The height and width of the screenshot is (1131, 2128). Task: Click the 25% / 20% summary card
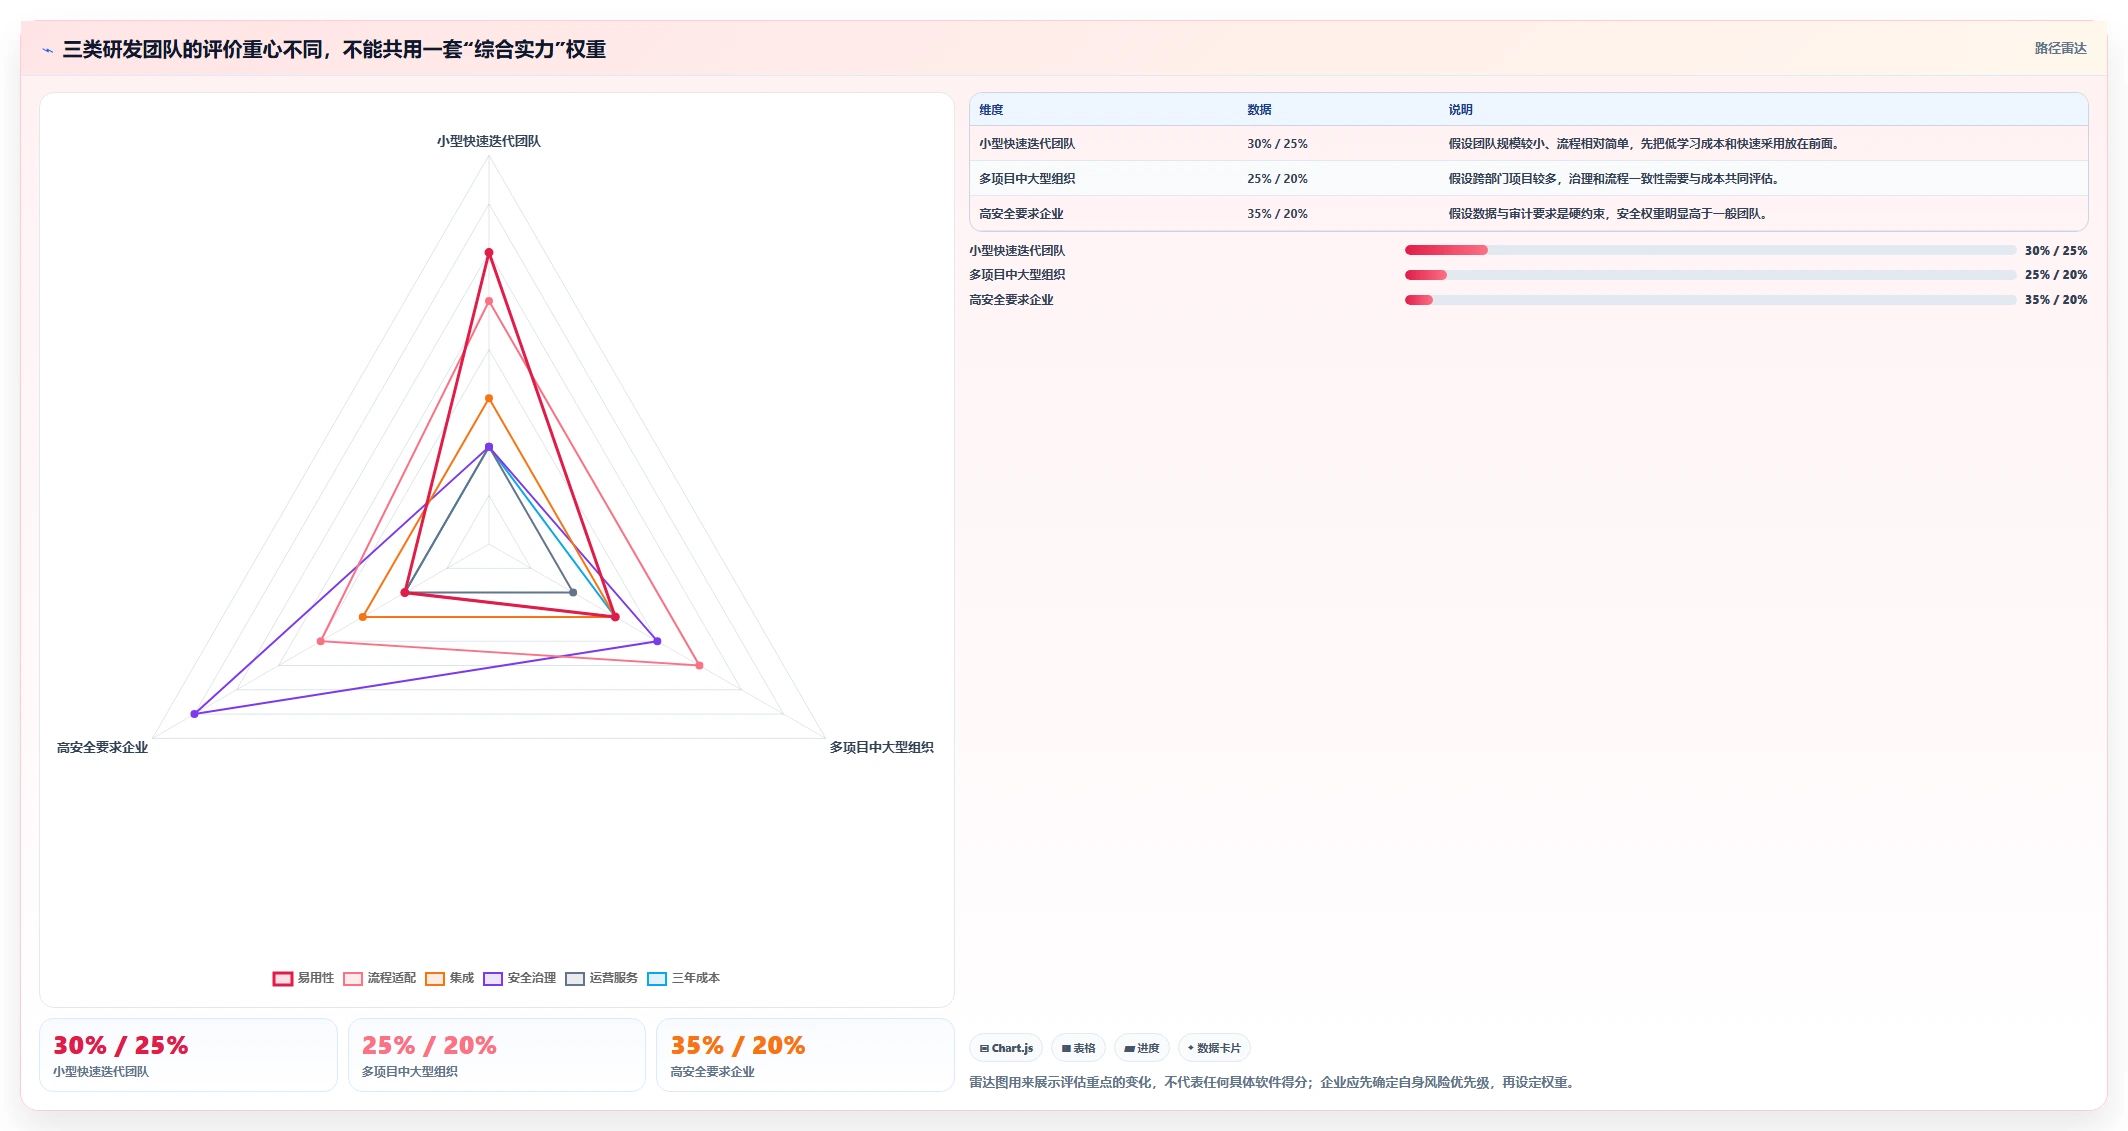click(x=497, y=1055)
